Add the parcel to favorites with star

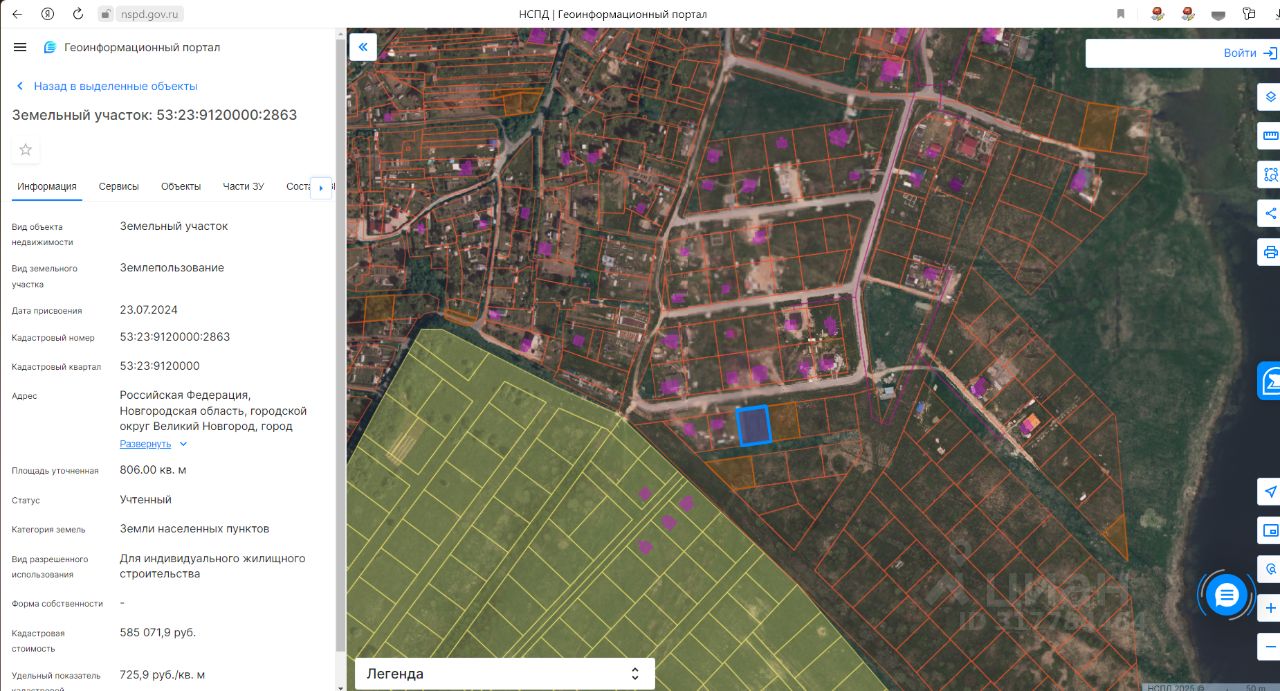(26, 150)
